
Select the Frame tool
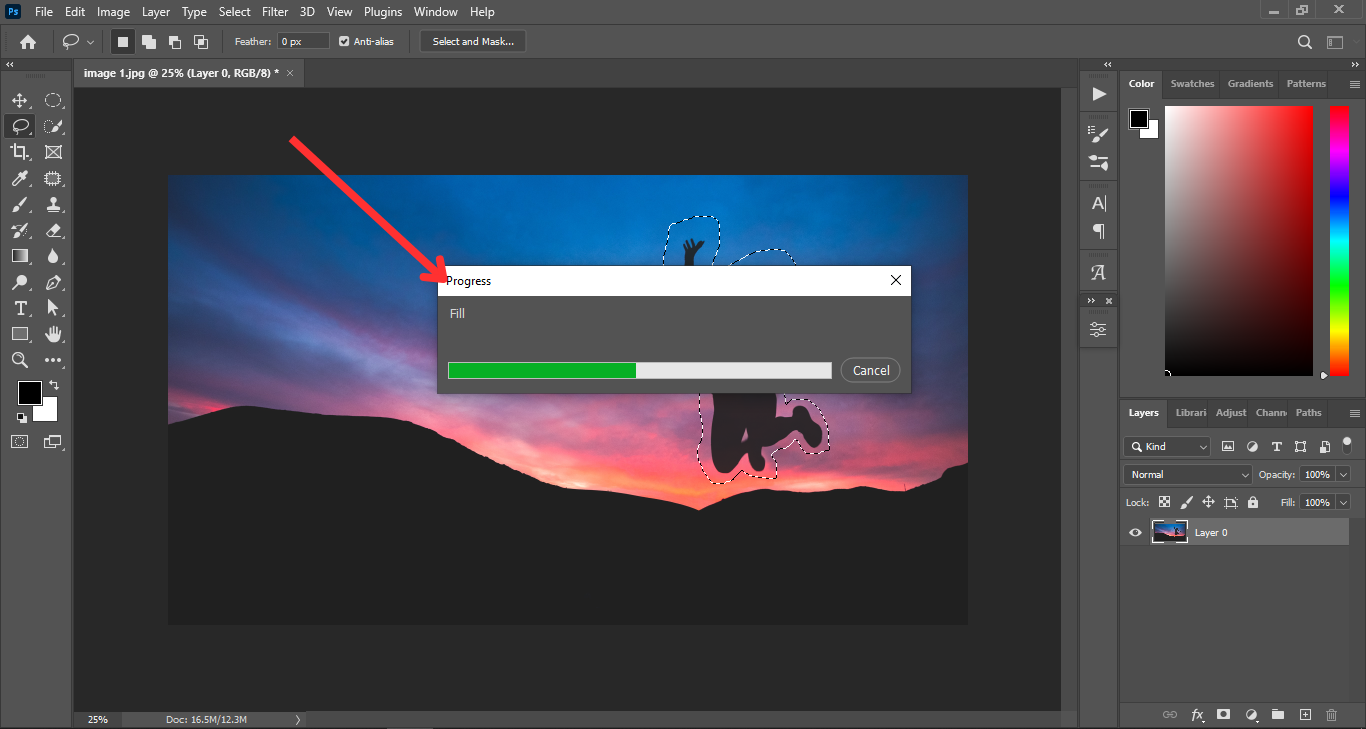[53, 152]
